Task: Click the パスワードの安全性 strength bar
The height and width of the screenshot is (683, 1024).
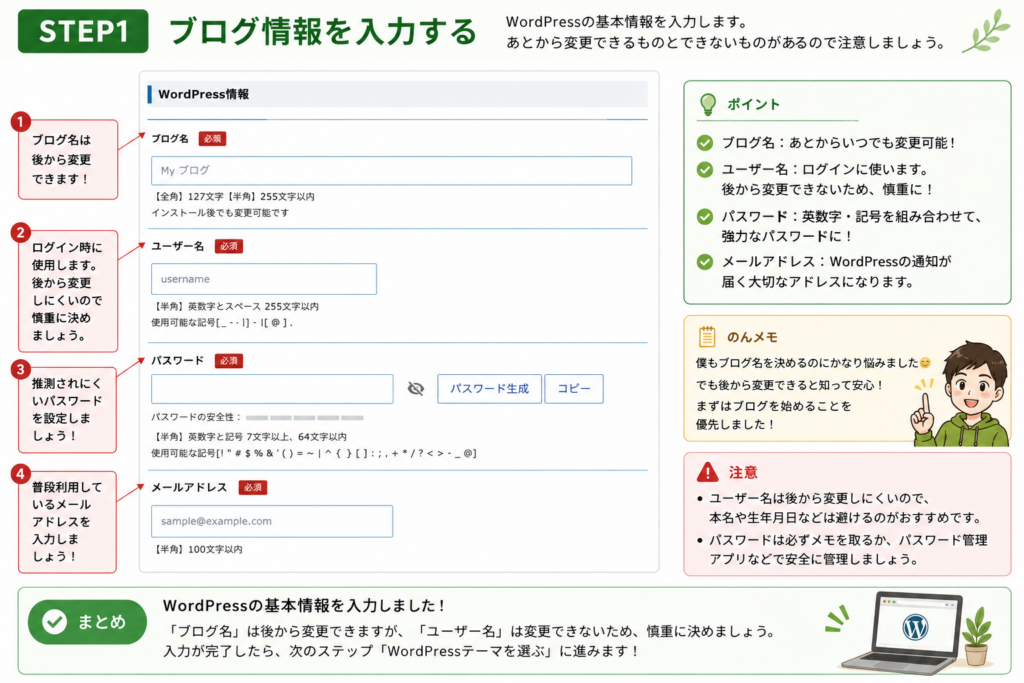Action: click(304, 417)
